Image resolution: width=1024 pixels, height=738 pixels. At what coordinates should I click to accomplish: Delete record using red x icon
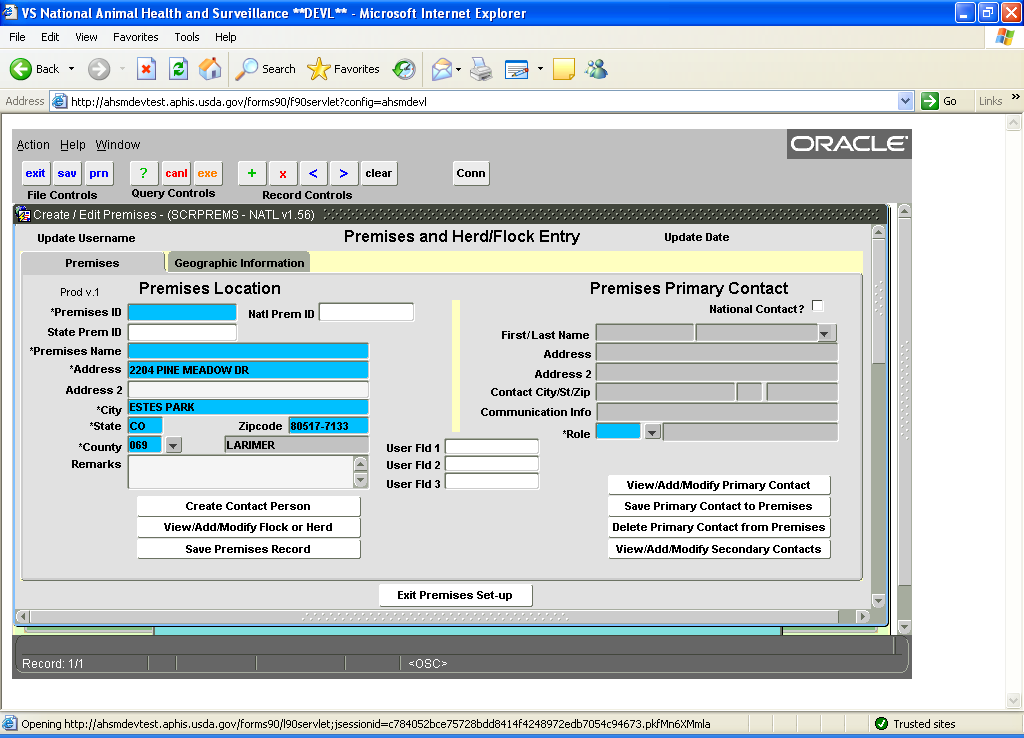[282, 173]
